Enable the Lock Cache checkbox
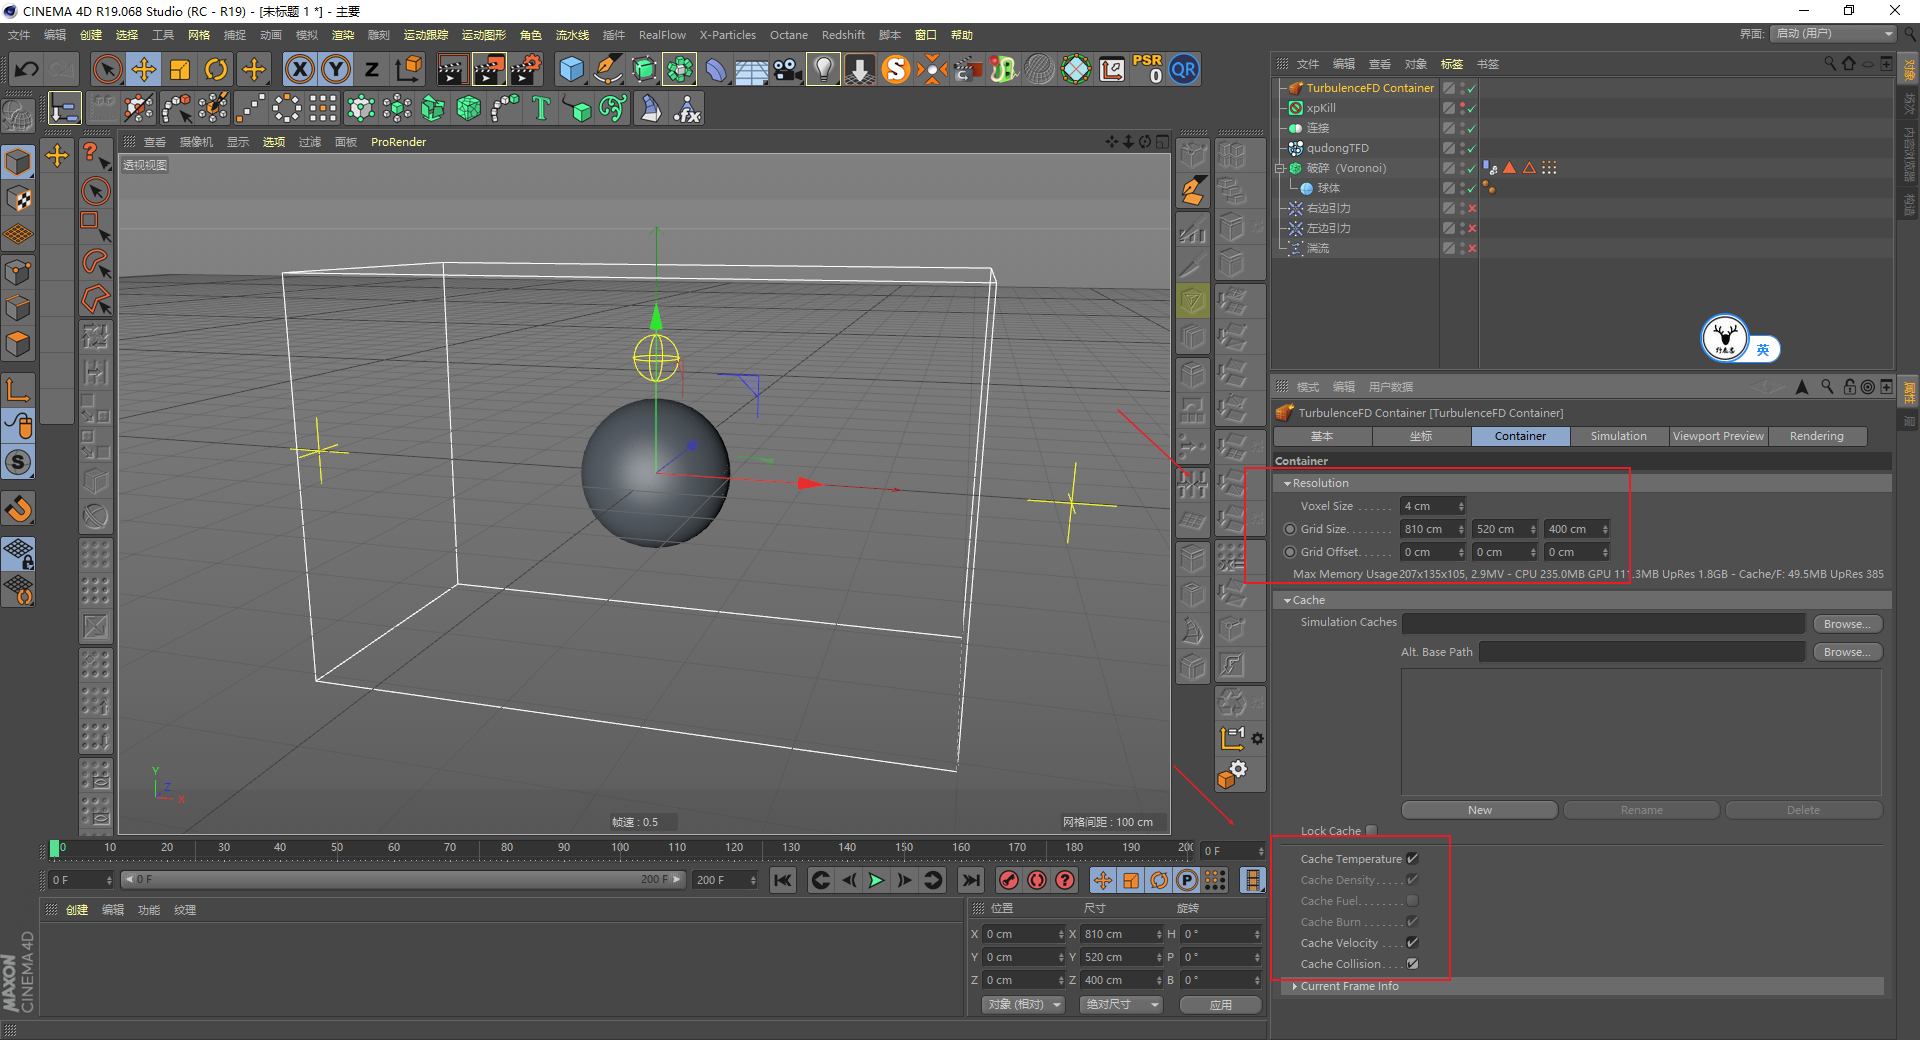Image resolution: width=1920 pixels, height=1040 pixels. tap(1372, 831)
